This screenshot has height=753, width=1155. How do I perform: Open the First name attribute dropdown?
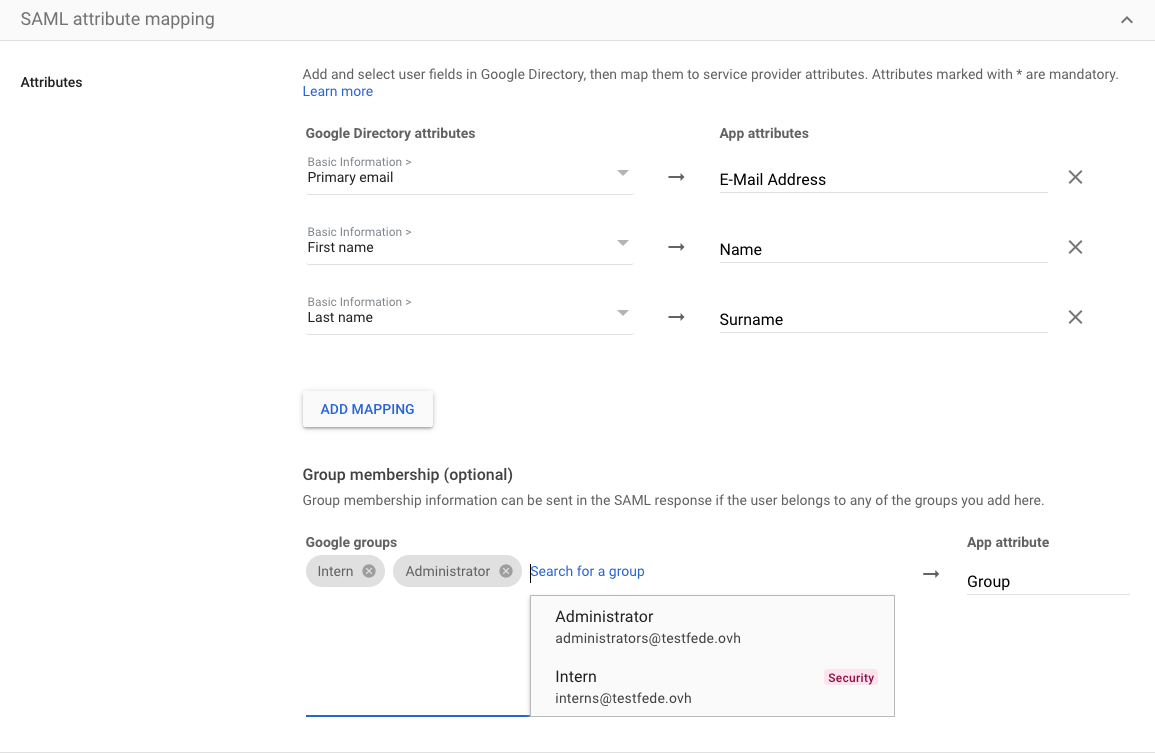pyautogui.click(x=623, y=242)
